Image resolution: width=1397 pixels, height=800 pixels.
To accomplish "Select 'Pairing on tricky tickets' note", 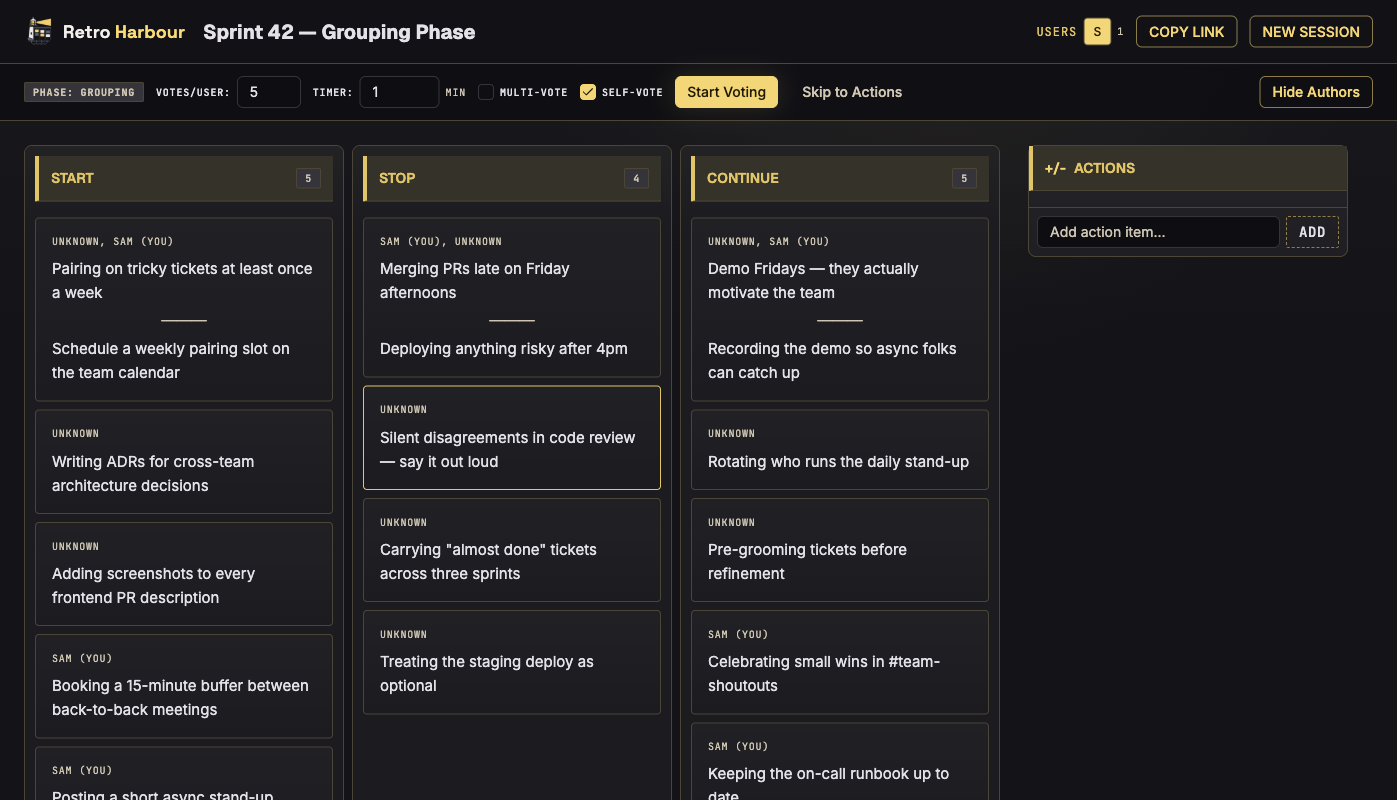I will (182, 281).
